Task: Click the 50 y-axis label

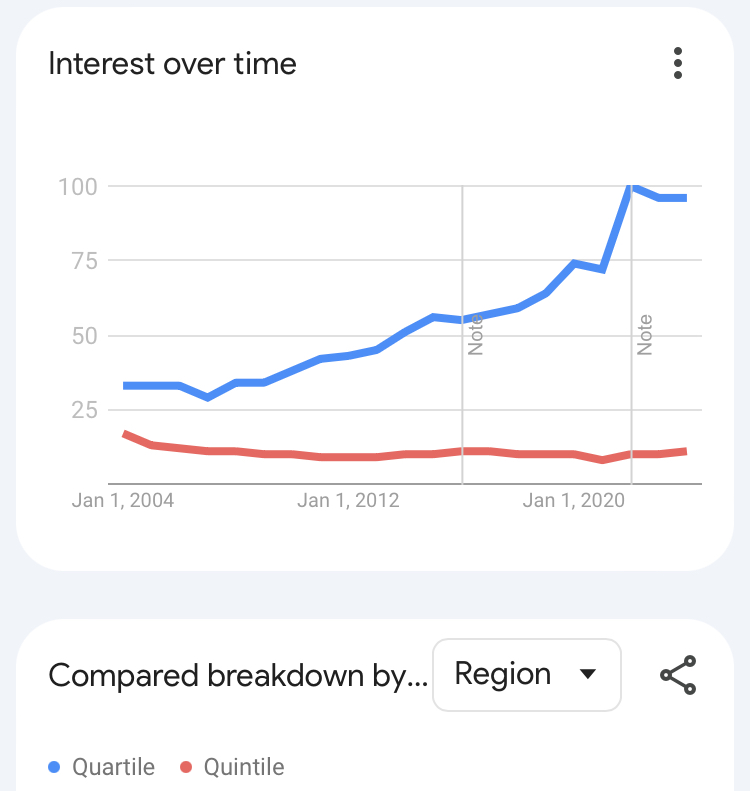Action: (x=84, y=336)
